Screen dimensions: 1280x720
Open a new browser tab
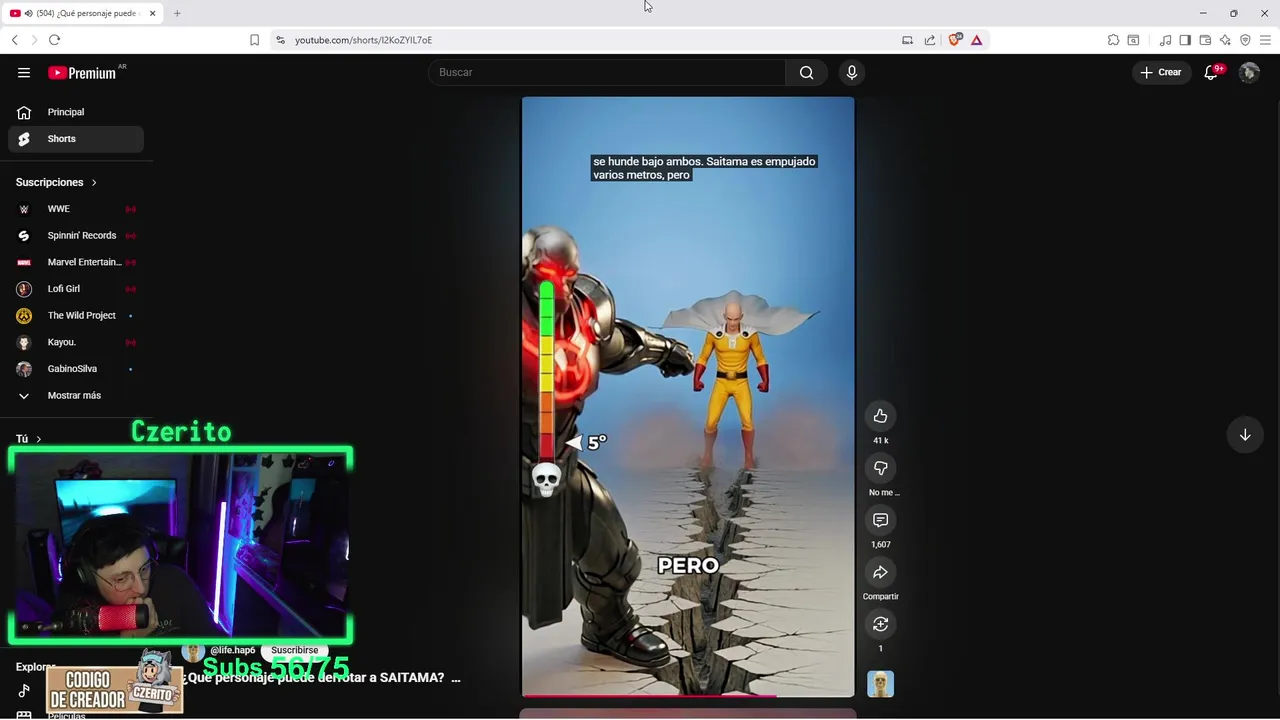tap(177, 13)
